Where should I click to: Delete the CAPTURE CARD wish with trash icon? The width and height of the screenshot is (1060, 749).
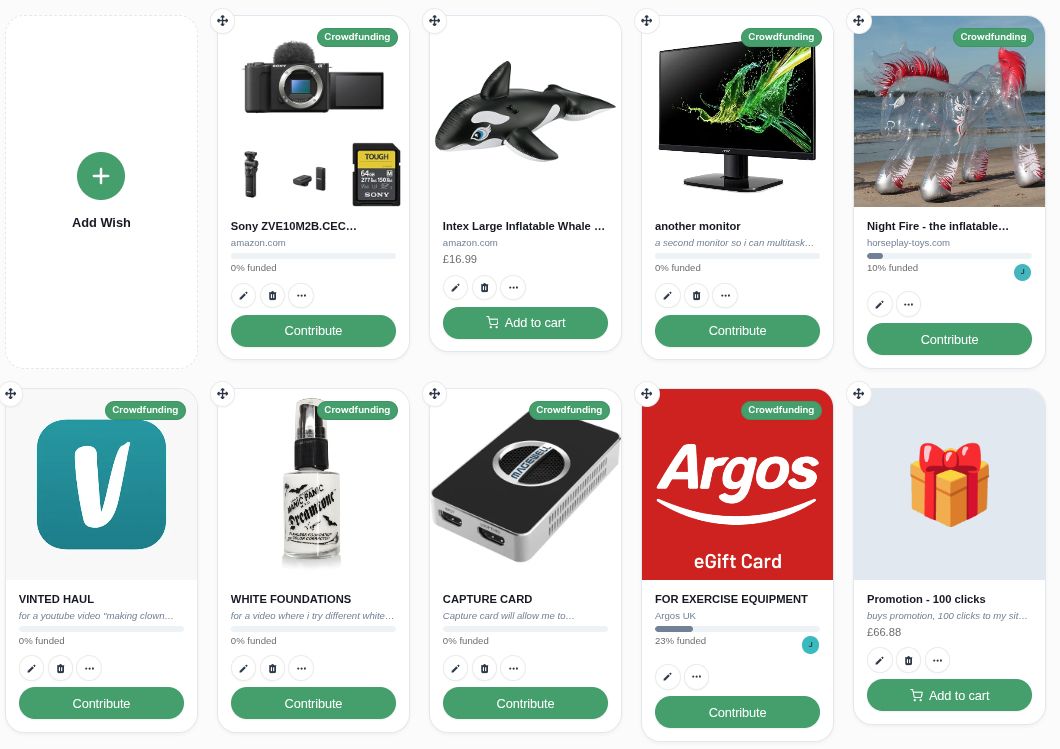pyautogui.click(x=485, y=669)
